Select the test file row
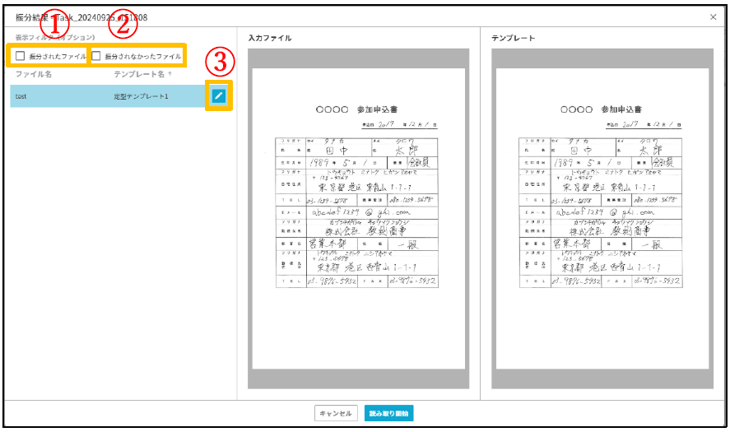This screenshot has height=432, width=730. pyautogui.click(x=60, y=96)
